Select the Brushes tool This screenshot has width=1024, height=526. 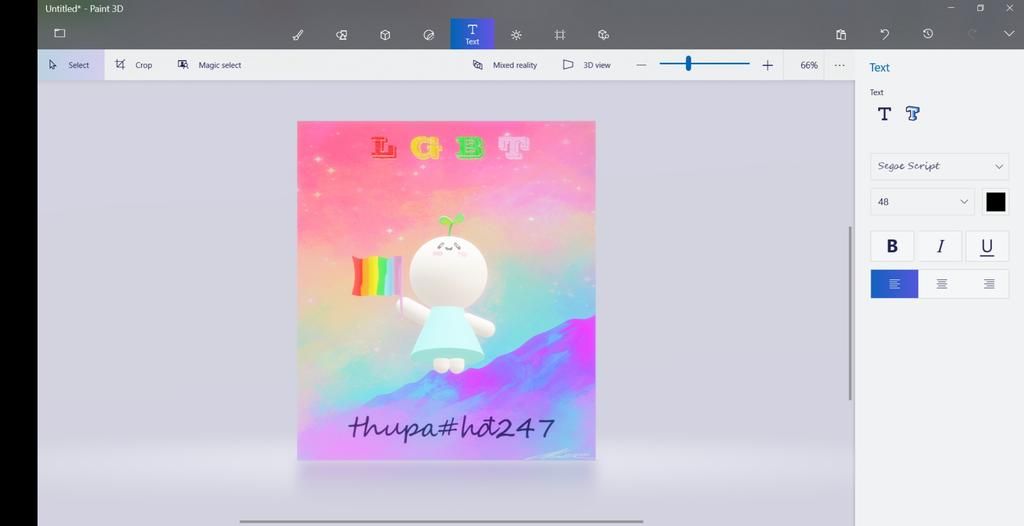[298, 35]
